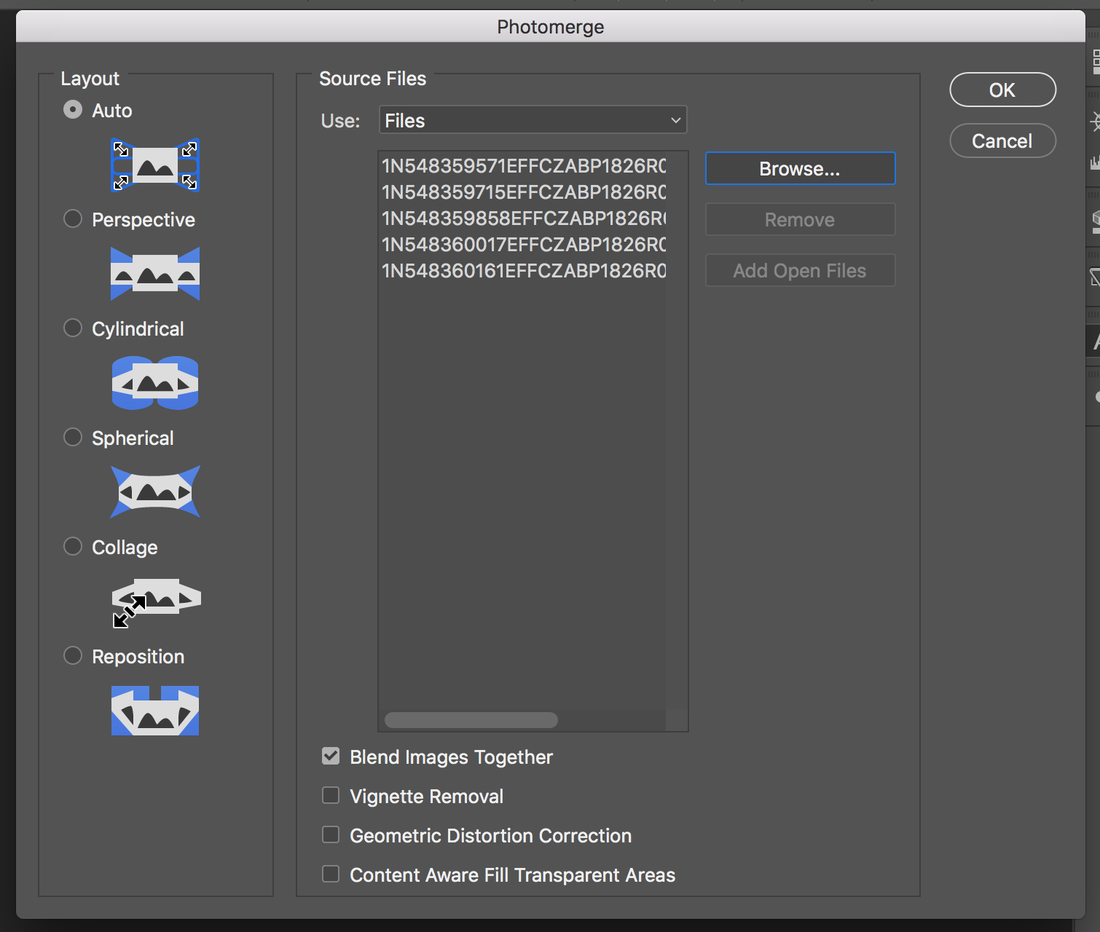Click the Perspective layout preview icon
1100x932 pixels.
point(155,274)
